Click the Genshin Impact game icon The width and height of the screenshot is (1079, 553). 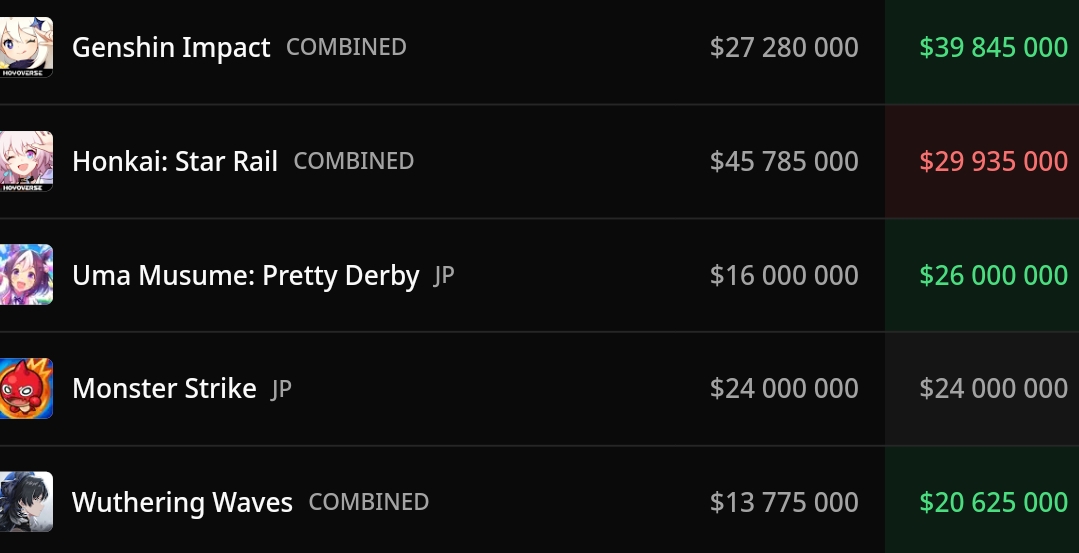point(26,47)
